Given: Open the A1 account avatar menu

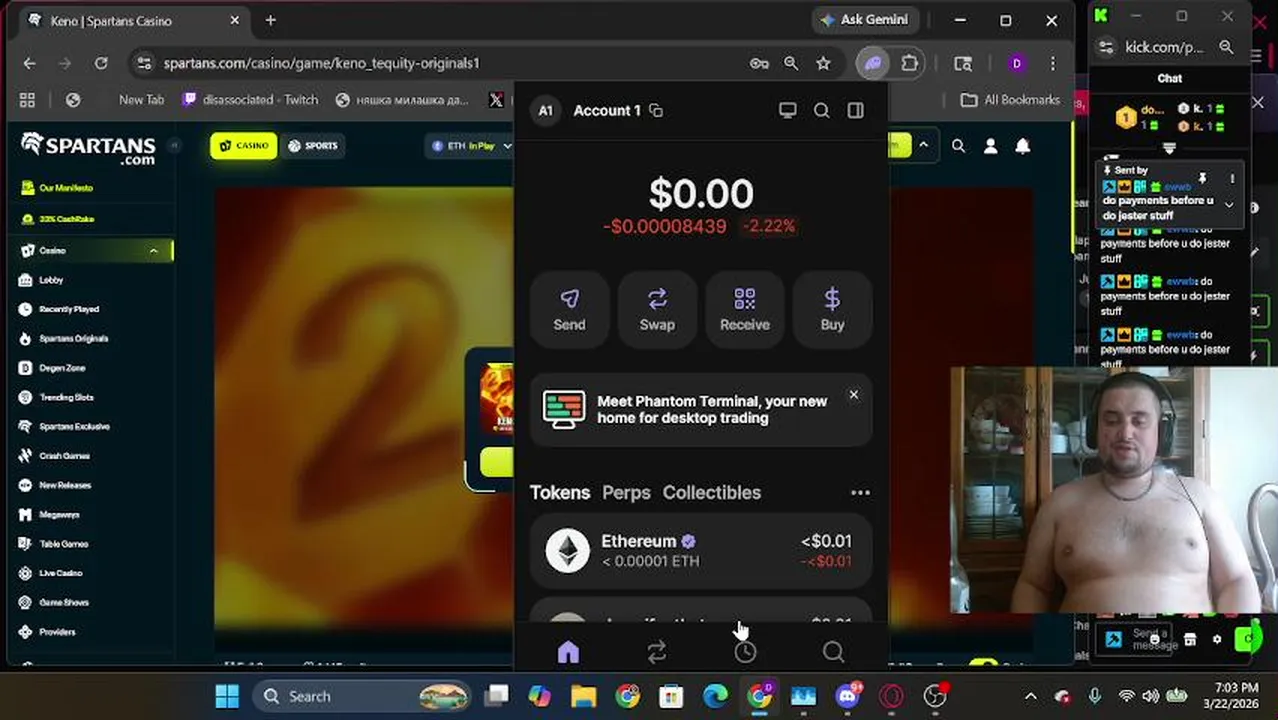Looking at the screenshot, I should 545,111.
